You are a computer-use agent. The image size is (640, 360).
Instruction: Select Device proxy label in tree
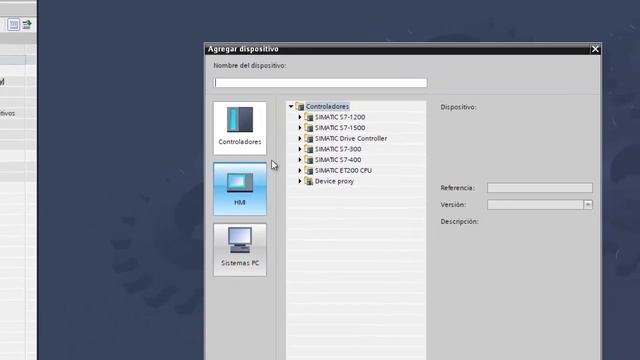tap(334, 181)
